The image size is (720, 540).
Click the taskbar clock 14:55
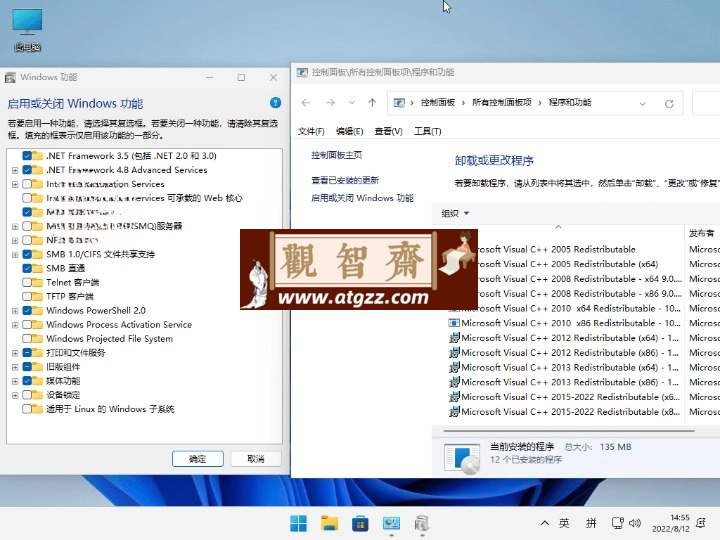[x=670, y=523]
